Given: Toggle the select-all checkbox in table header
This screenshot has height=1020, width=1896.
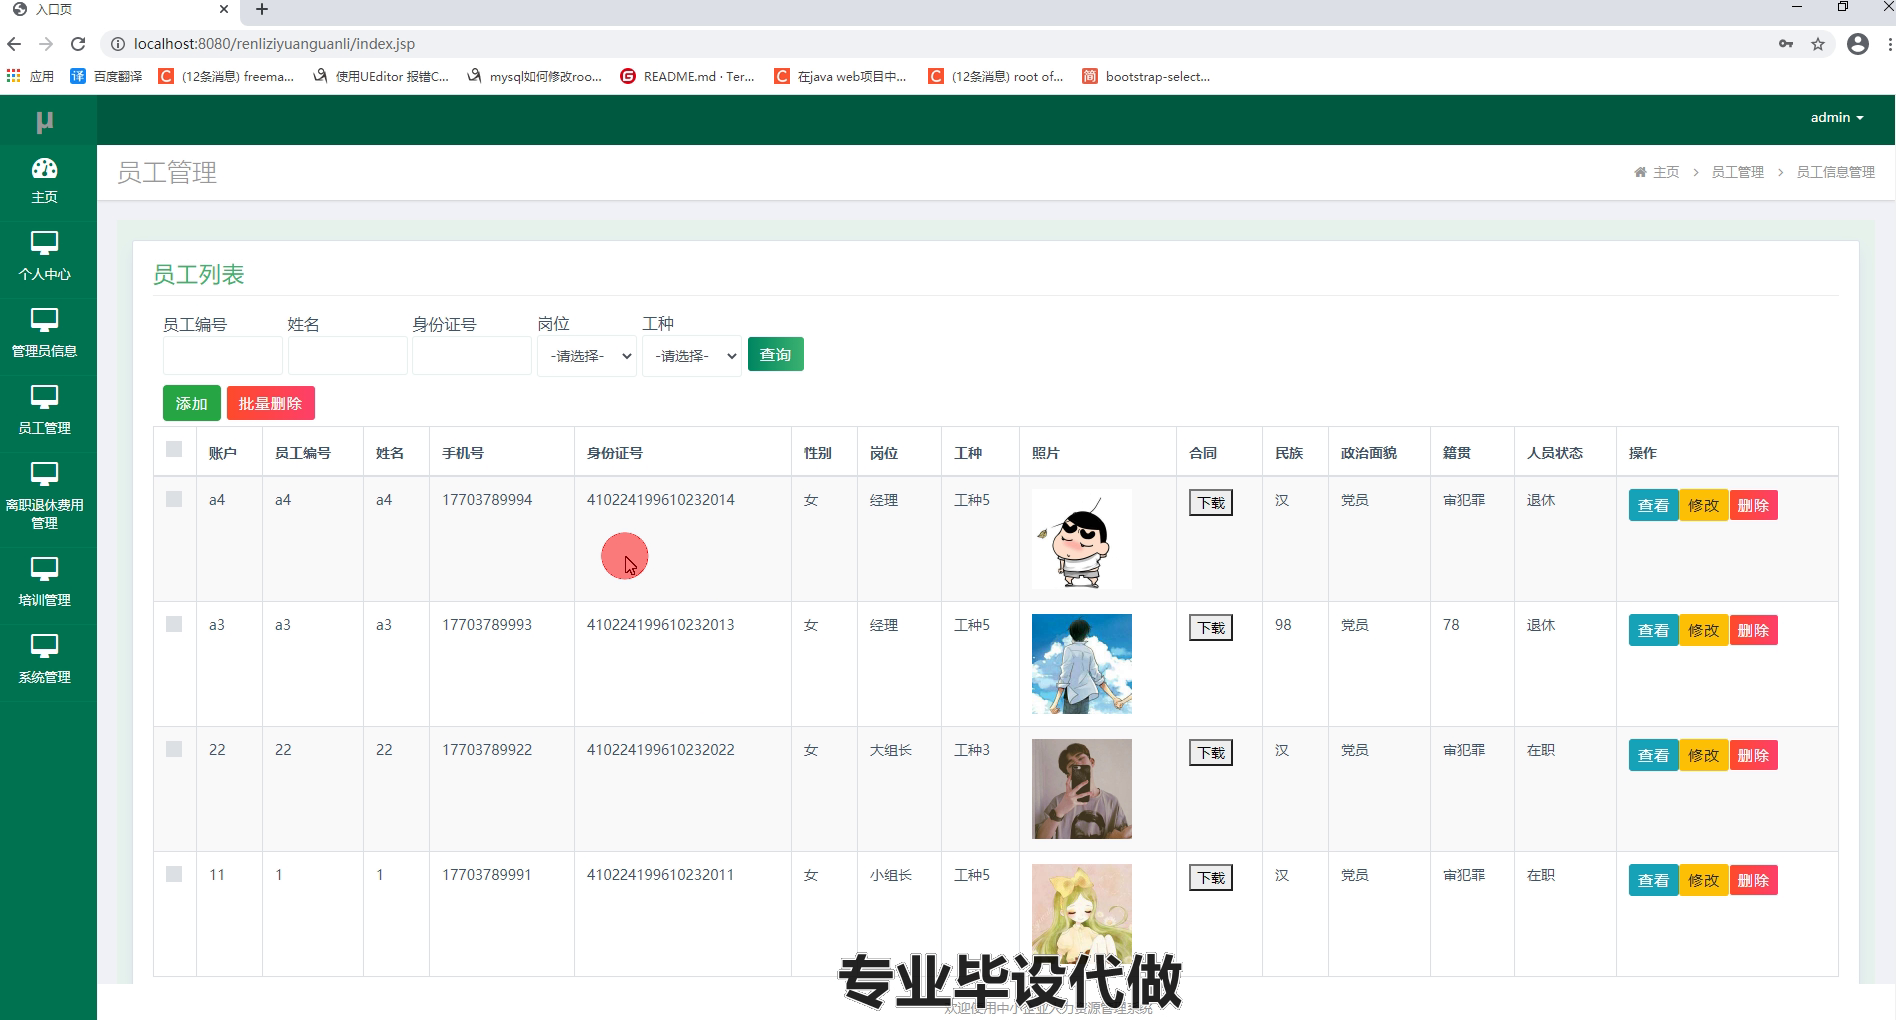Looking at the screenshot, I should tap(174, 449).
